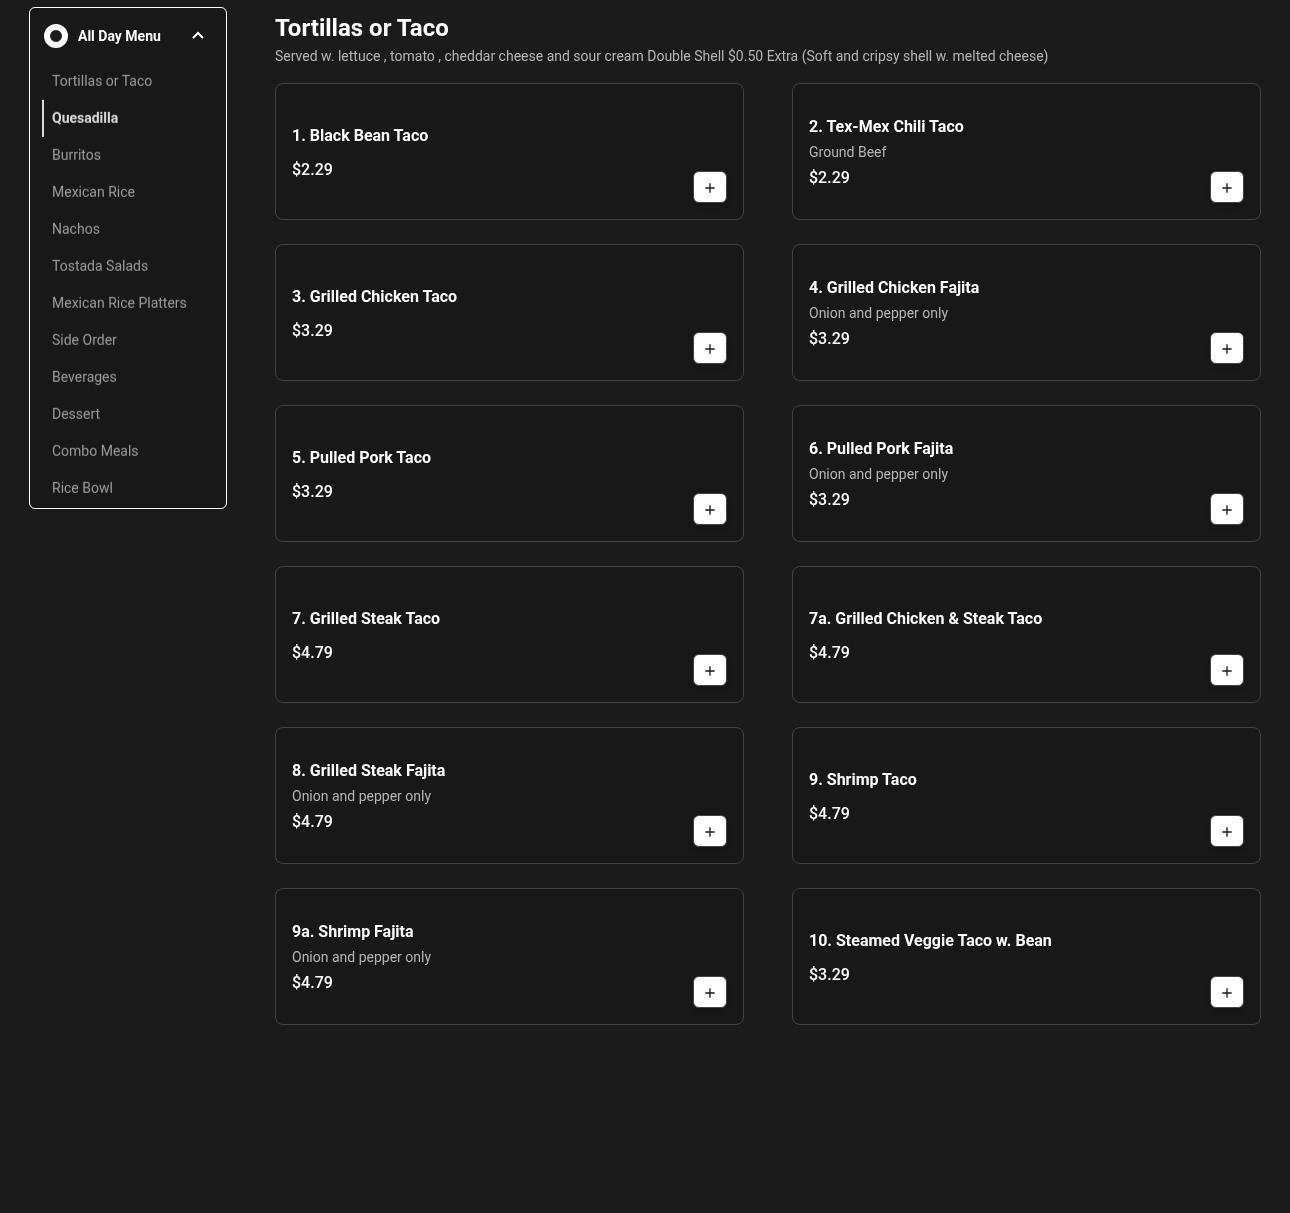
Task: Add 7. Grilled Steak Taco with plus icon
Action: [x=710, y=670]
